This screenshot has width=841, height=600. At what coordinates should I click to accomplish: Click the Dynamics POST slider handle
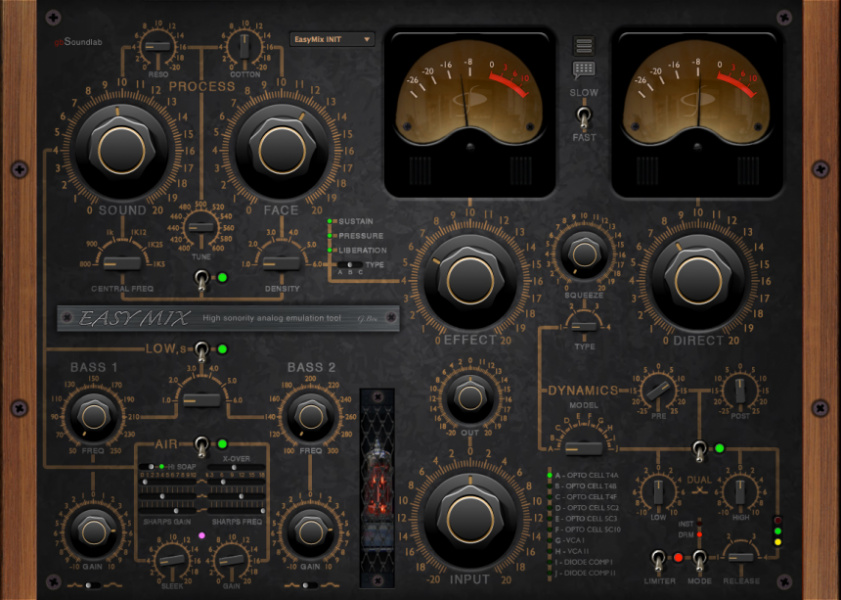point(740,391)
